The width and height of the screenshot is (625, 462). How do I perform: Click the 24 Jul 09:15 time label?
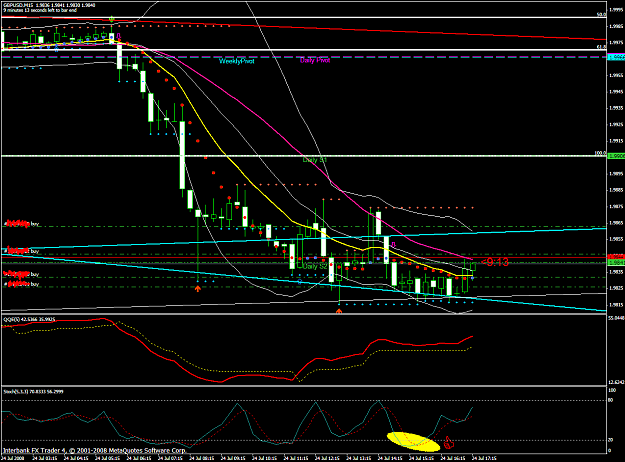233,458
